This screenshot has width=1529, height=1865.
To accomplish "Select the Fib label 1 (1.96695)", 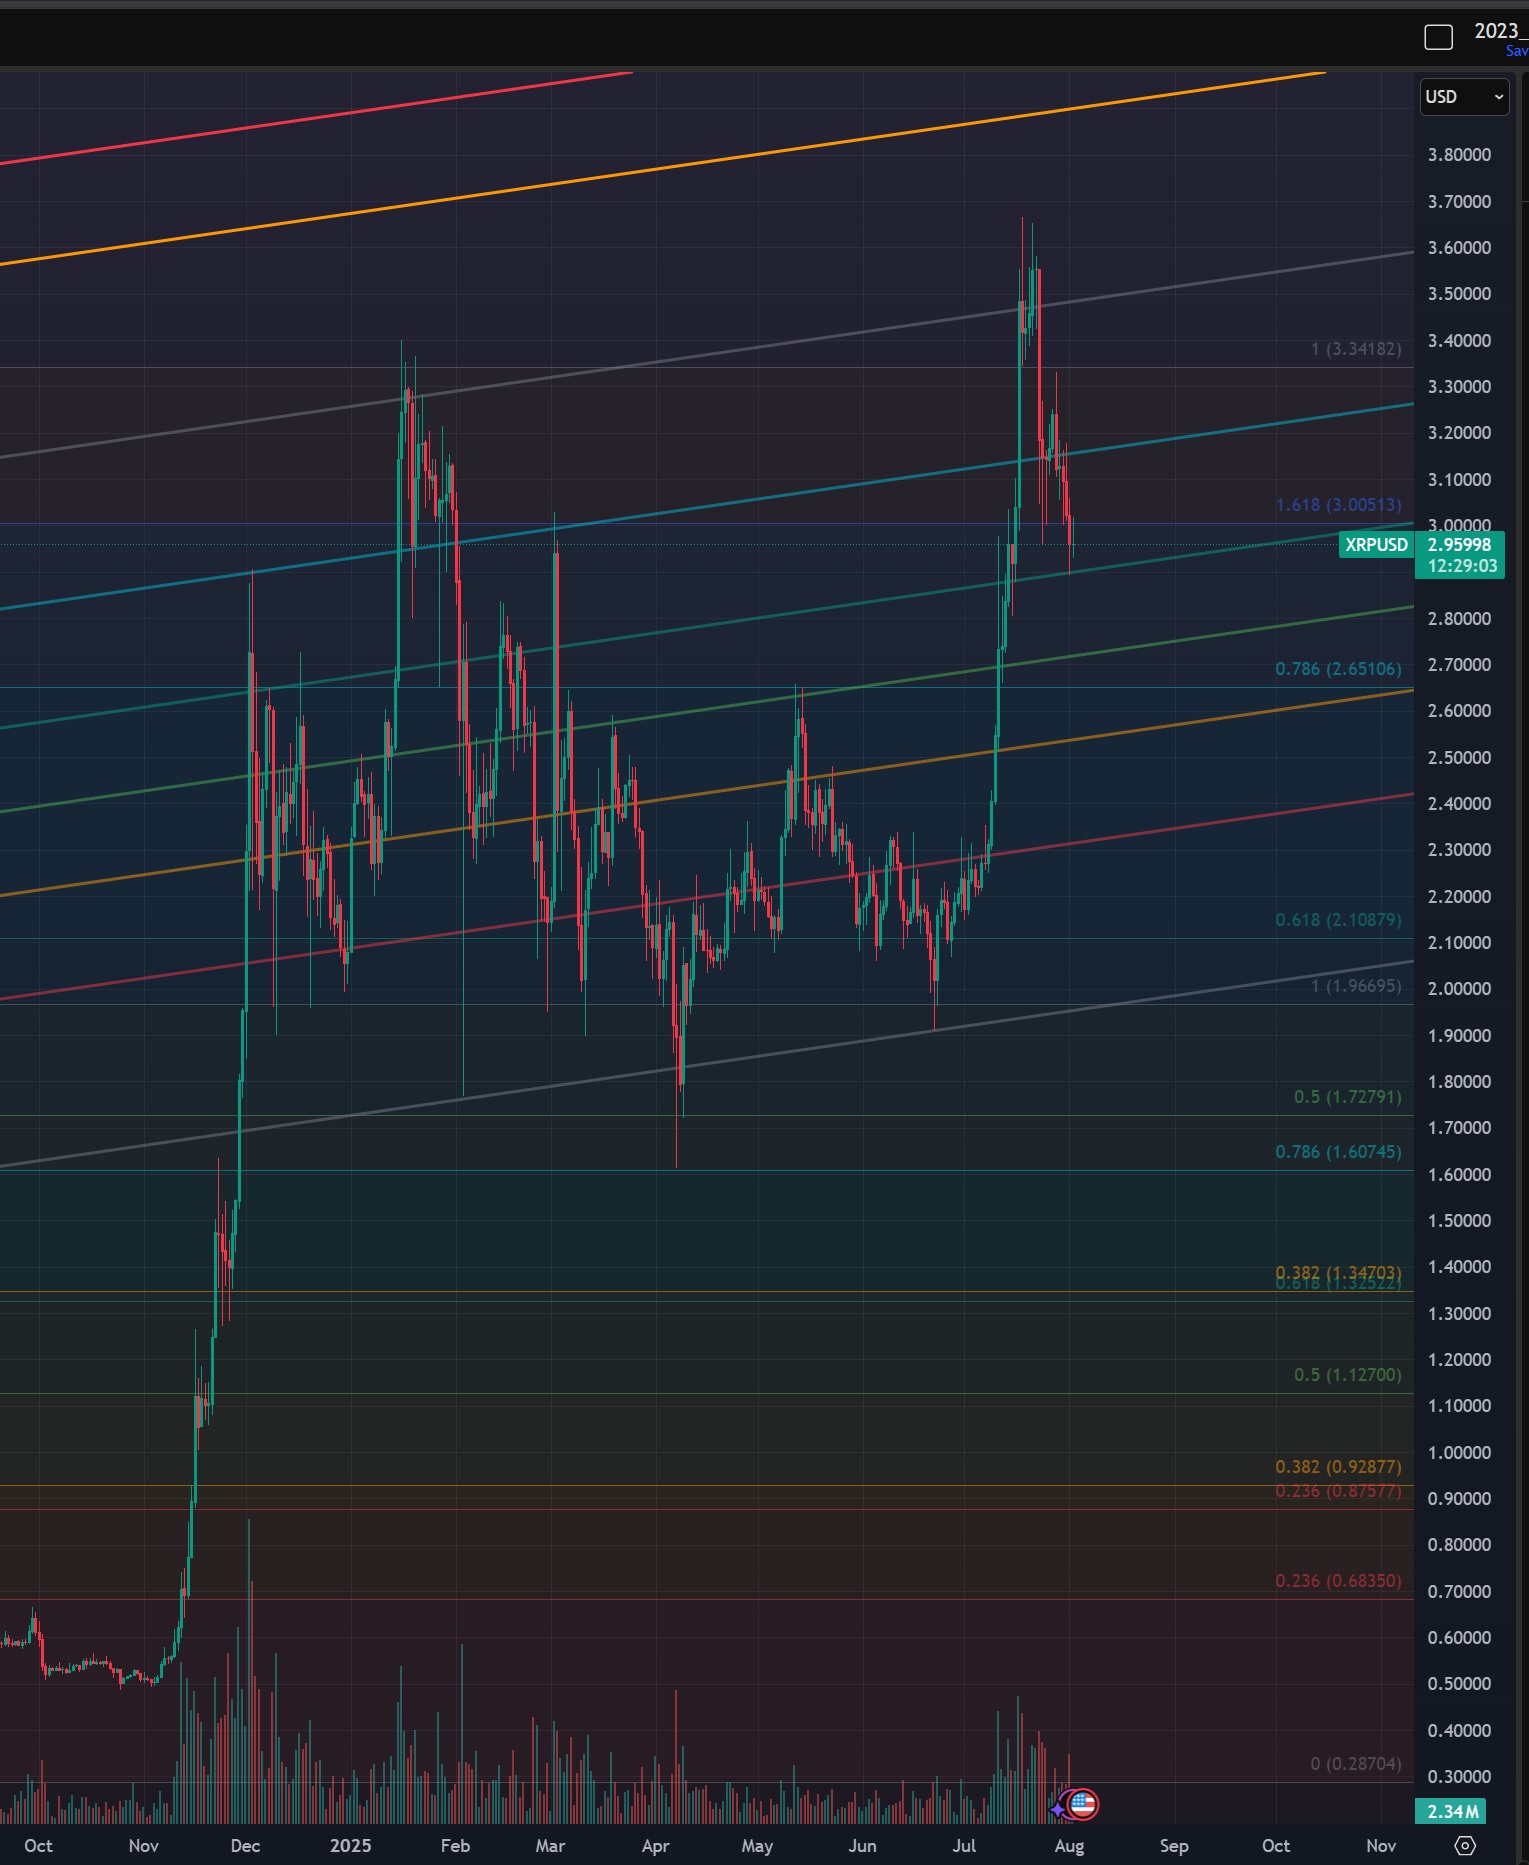I will [x=1356, y=986].
